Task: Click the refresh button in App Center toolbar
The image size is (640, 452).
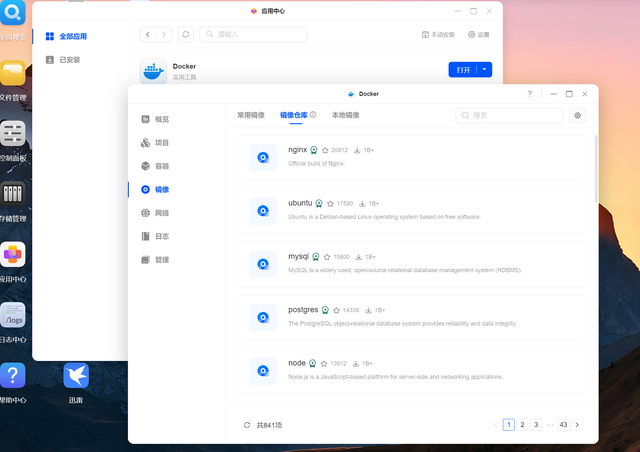Action: 186,34
